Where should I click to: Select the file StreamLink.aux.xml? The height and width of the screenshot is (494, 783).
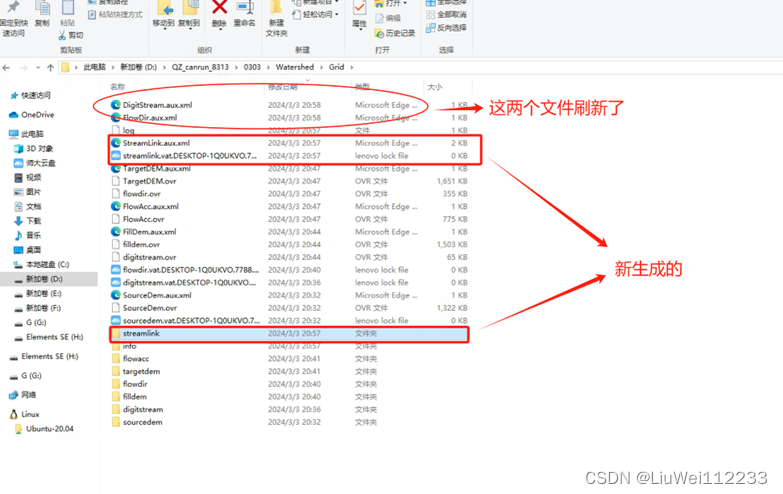tap(156, 143)
